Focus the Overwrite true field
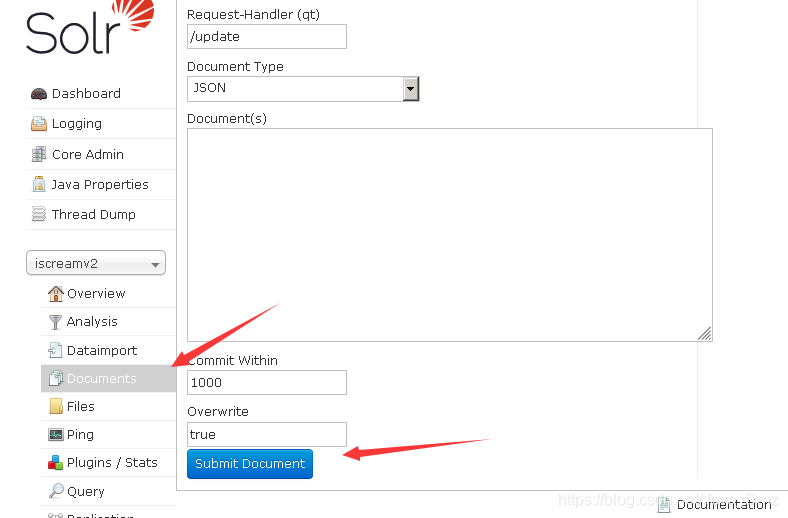Viewport: 788px width, 518px height. point(267,435)
